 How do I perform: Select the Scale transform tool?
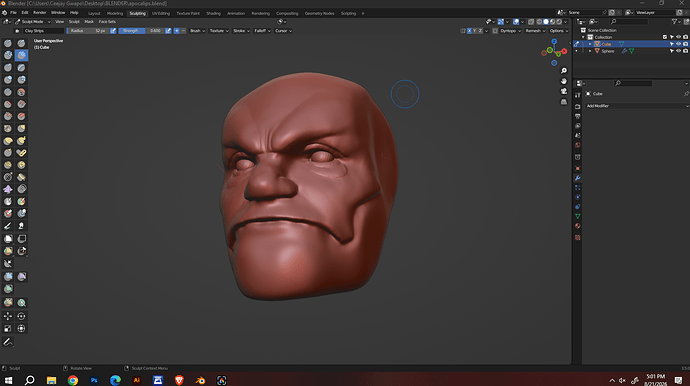[x=8, y=328]
